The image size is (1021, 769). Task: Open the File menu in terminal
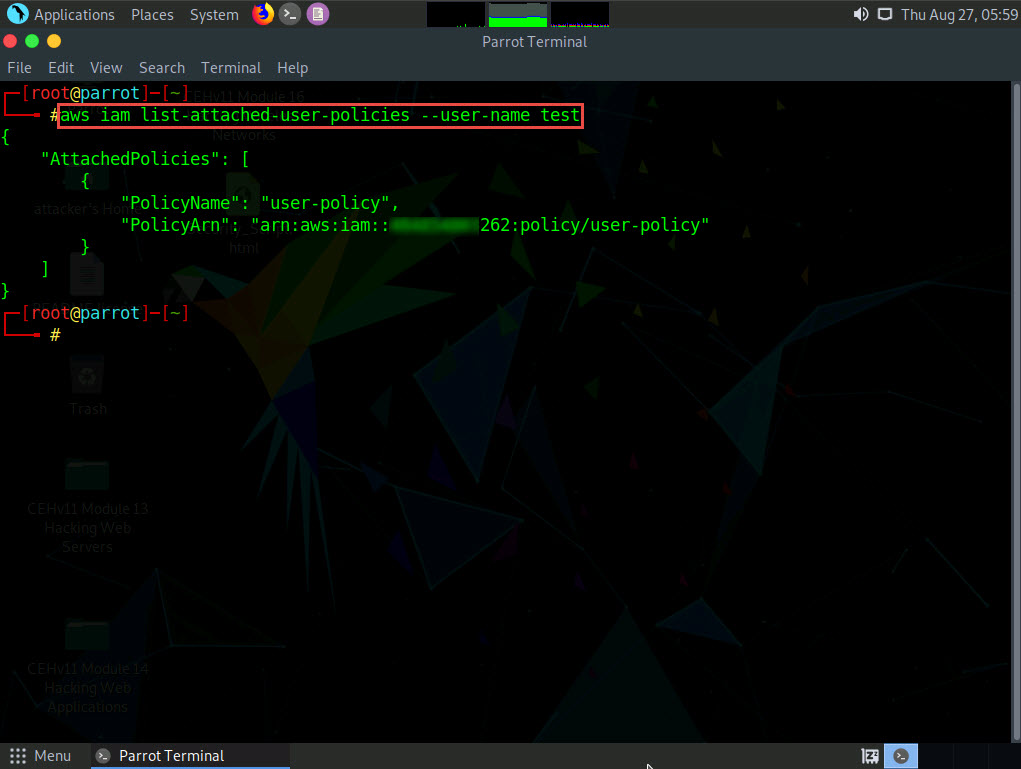tap(19, 68)
